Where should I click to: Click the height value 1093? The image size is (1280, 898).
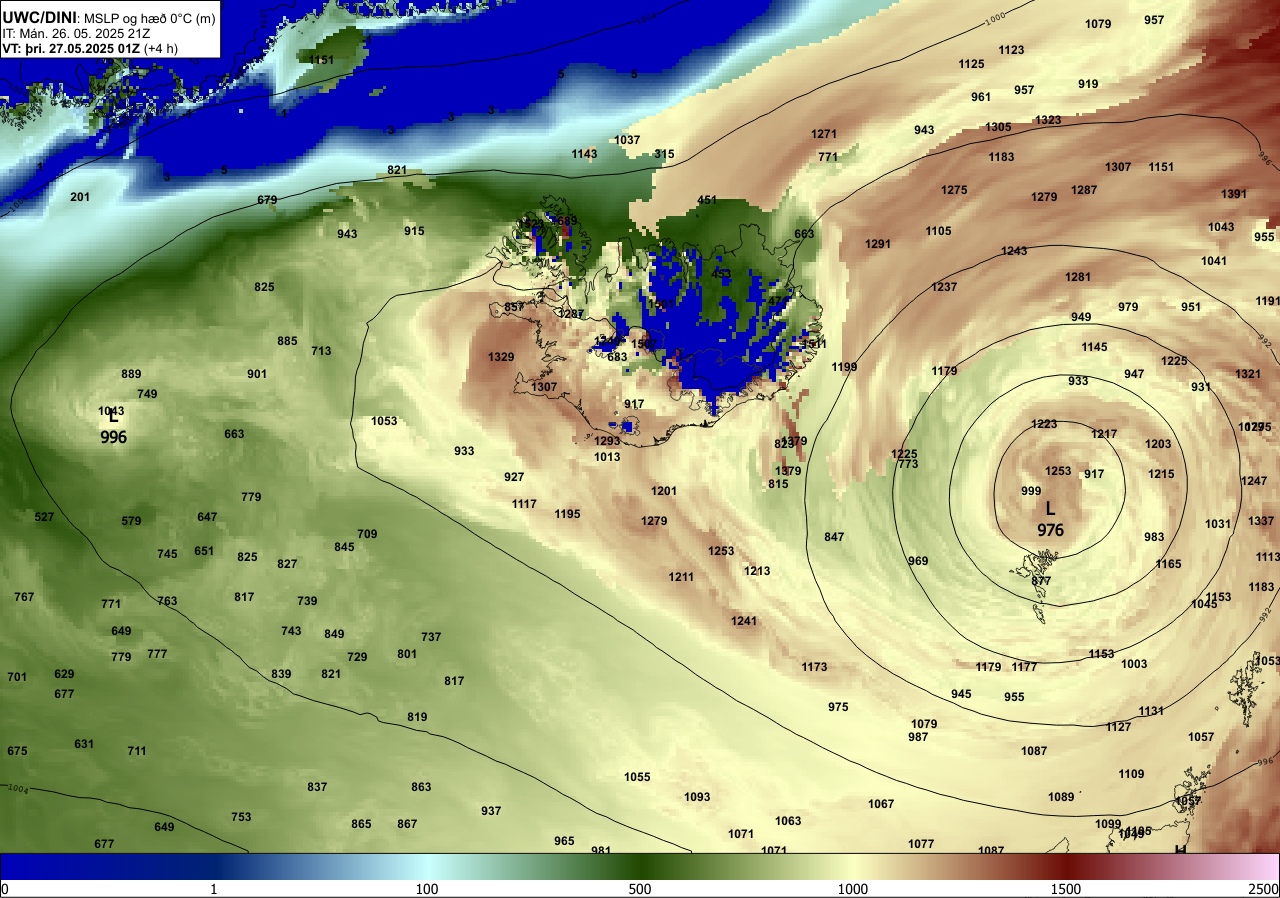tap(697, 797)
